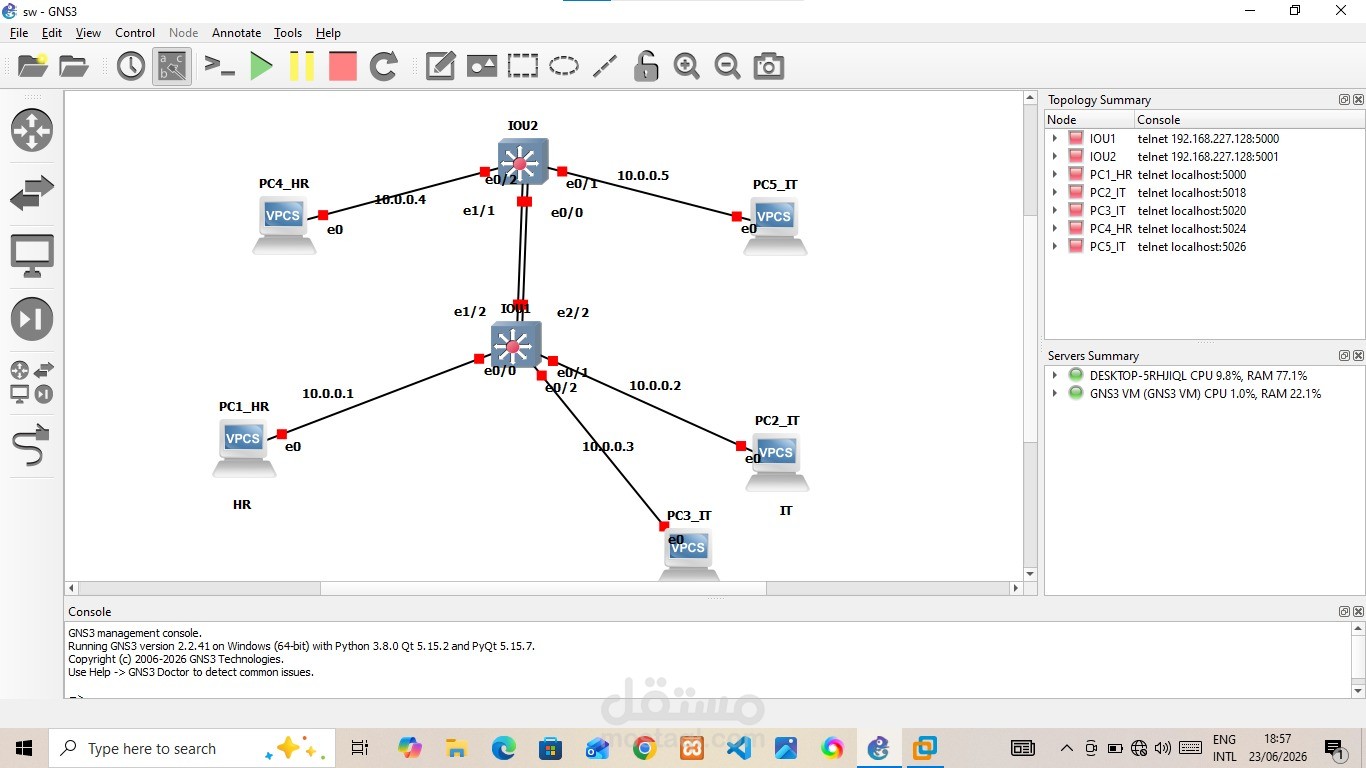Expand PC2_IT row in Topology Summary
Viewport: 1366px width, 768px height.
pos(1055,193)
